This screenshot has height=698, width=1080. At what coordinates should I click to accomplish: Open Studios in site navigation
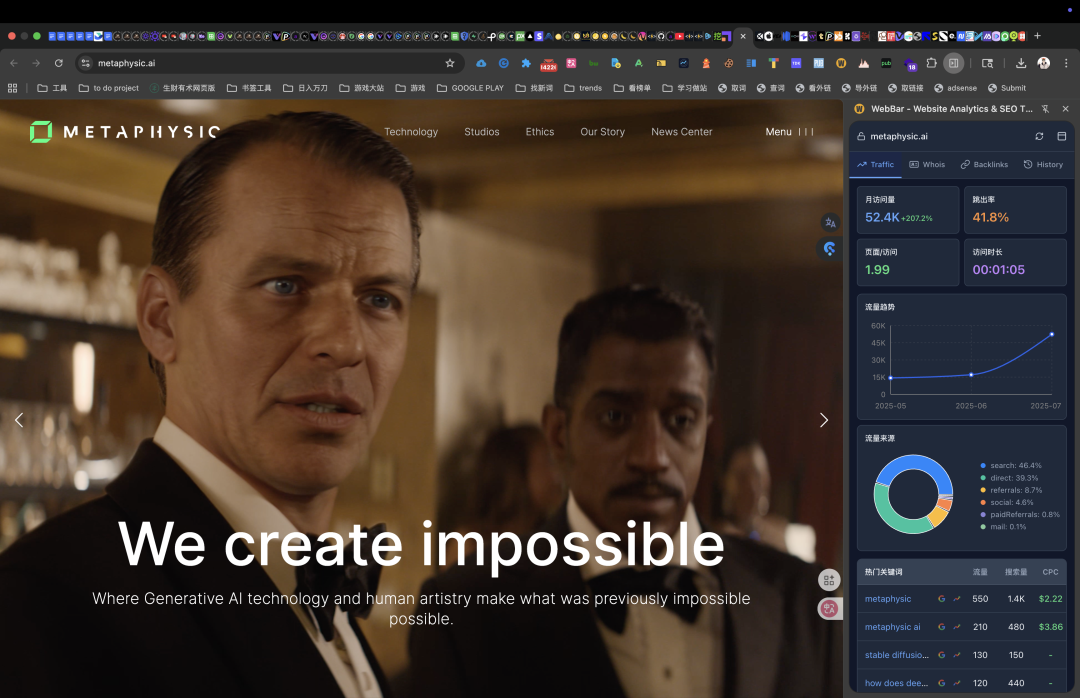pos(481,132)
